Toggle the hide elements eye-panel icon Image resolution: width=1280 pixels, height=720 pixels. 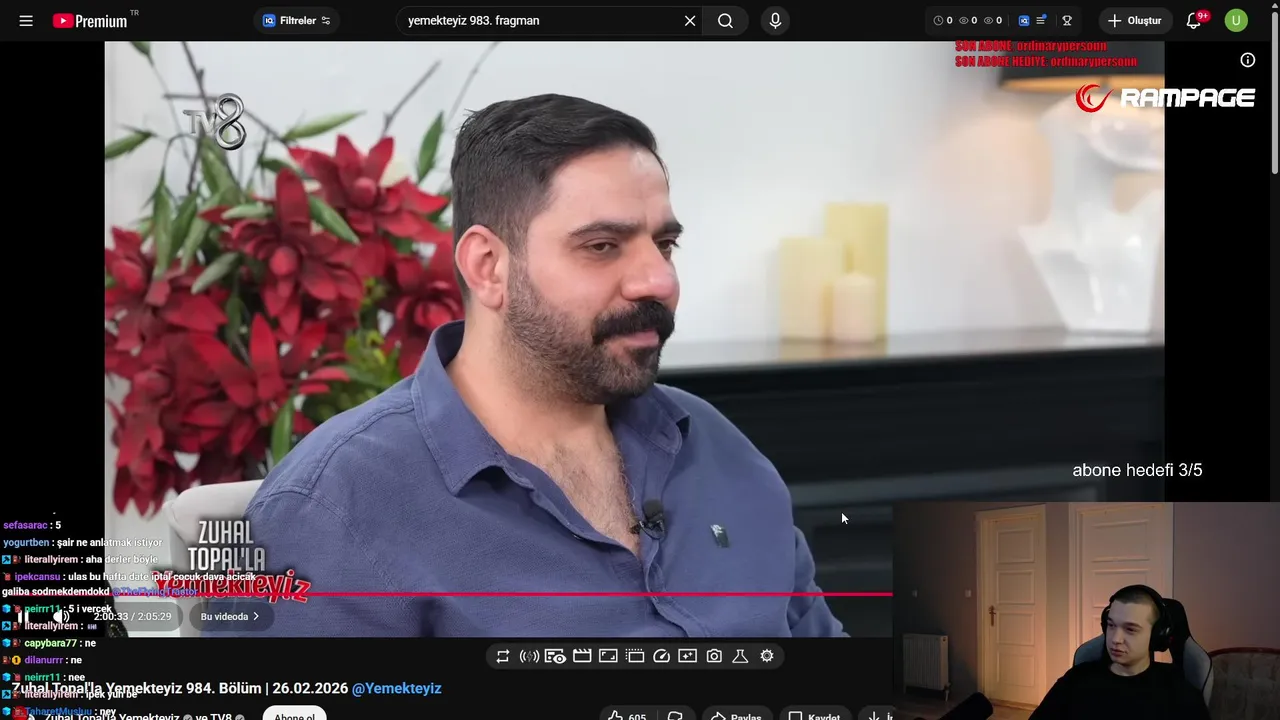pos(556,656)
